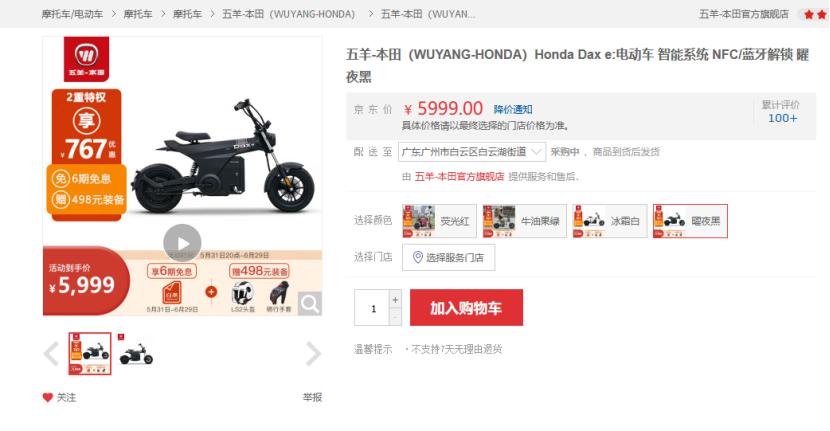Select the 牛油果绿 color option
The image size is (830, 431).
[x=524, y=221]
